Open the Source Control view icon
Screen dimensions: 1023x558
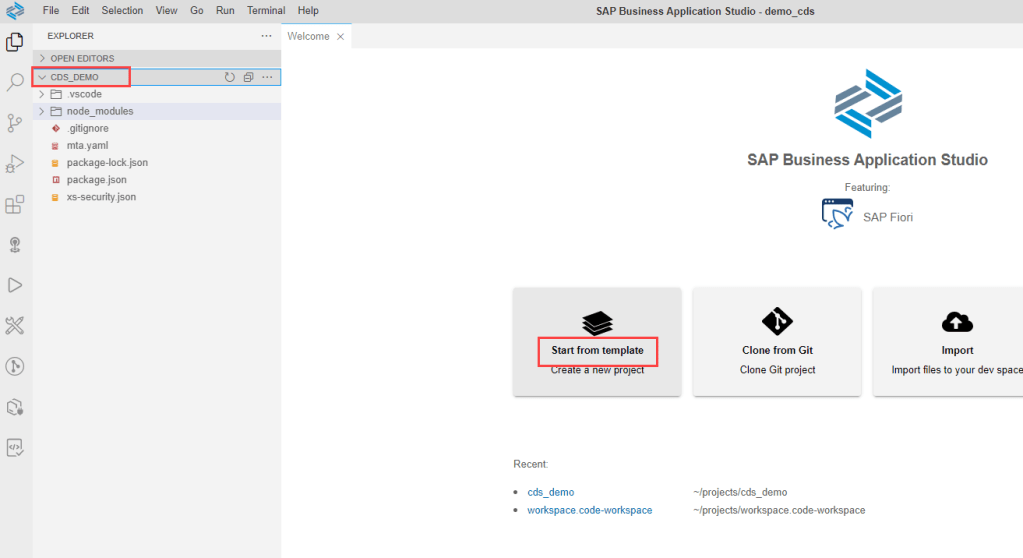pos(15,123)
